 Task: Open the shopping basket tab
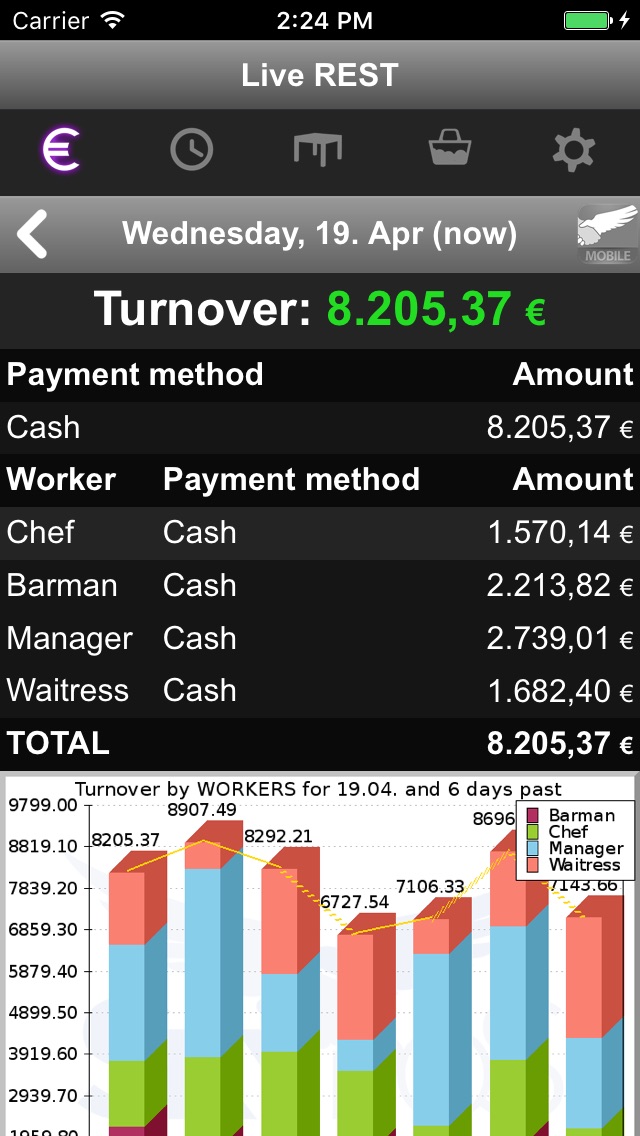click(x=450, y=149)
